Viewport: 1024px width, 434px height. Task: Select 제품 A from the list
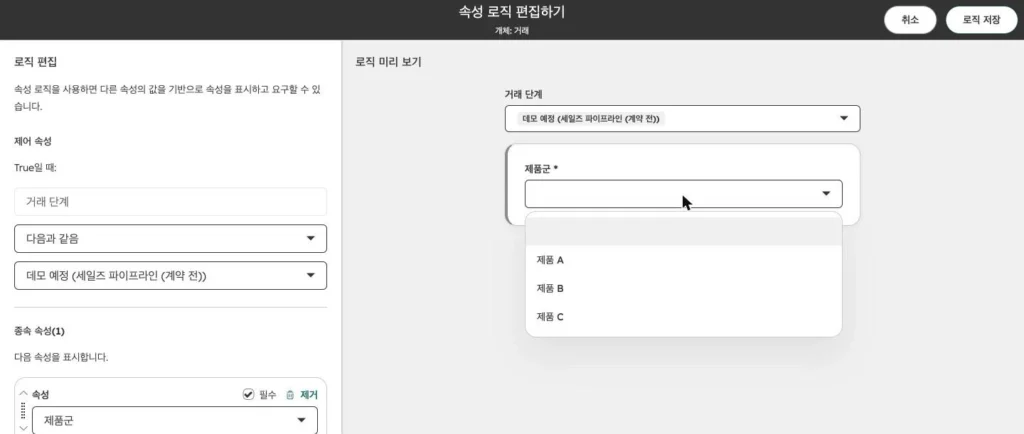click(684, 260)
